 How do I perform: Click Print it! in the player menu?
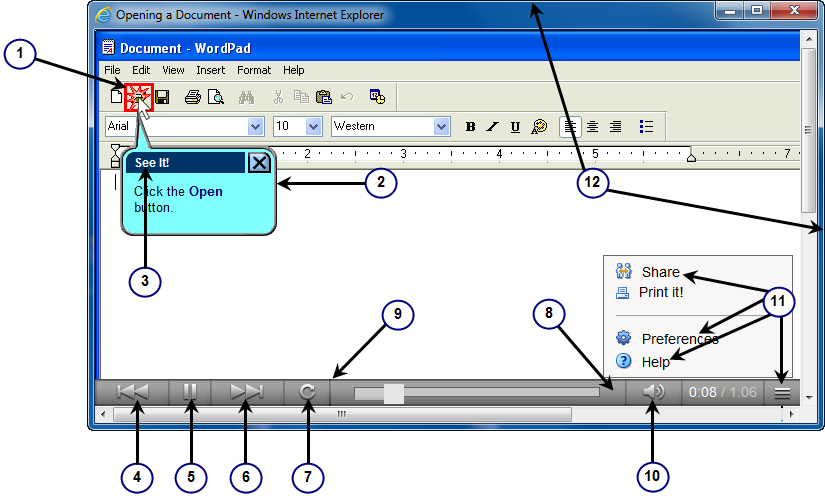coord(661,292)
